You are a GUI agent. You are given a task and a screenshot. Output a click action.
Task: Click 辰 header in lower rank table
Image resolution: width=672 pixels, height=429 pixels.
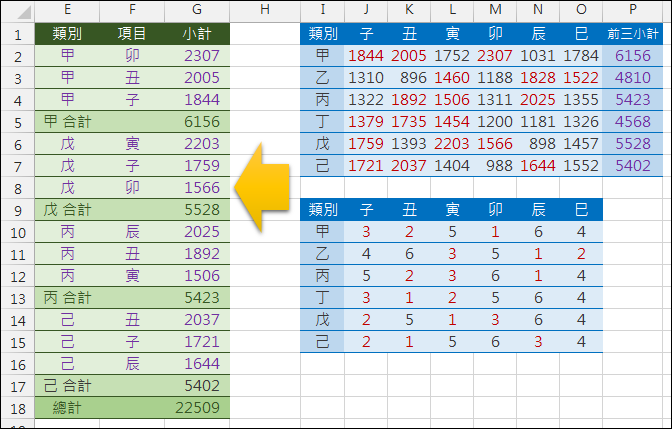click(538, 210)
